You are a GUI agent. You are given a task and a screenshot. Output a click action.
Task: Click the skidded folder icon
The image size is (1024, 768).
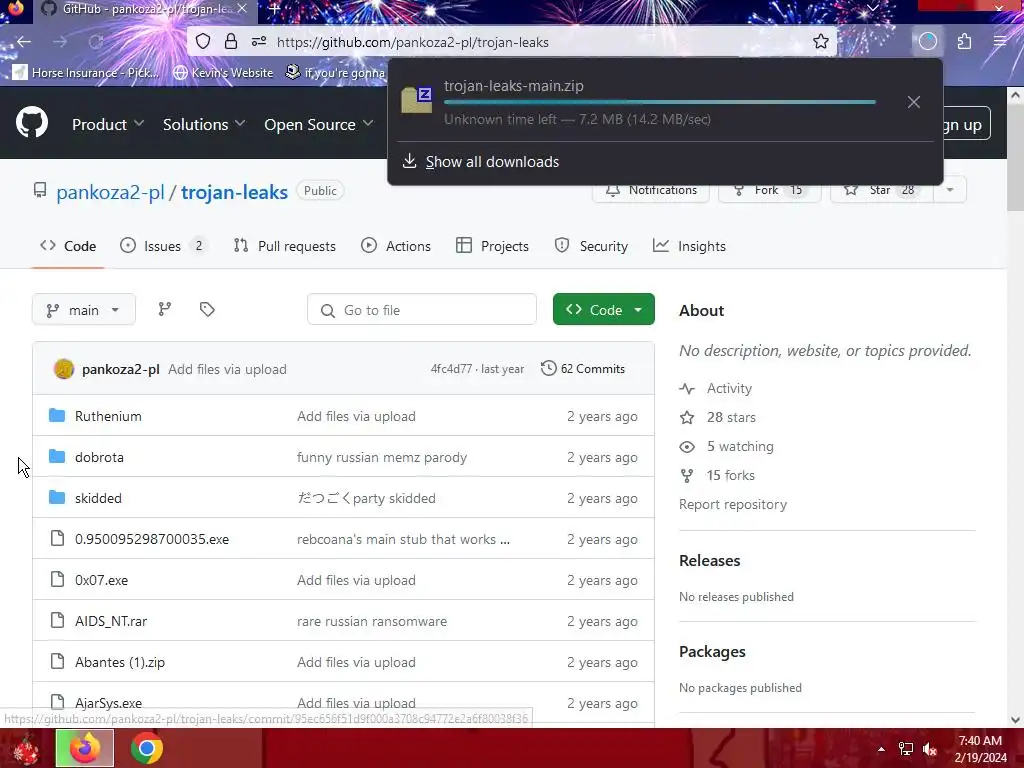(57, 498)
